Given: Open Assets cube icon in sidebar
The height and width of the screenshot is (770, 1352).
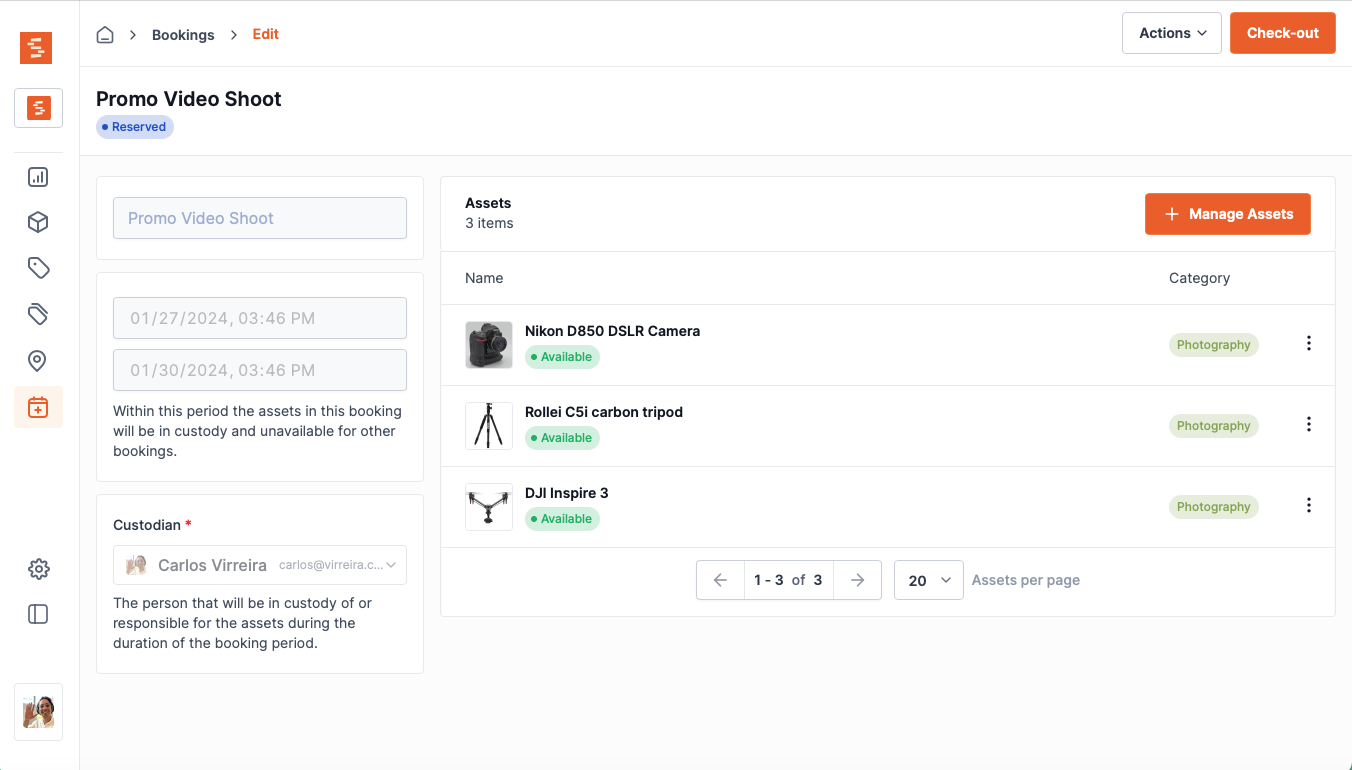Looking at the screenshot, I should [38, 222].
